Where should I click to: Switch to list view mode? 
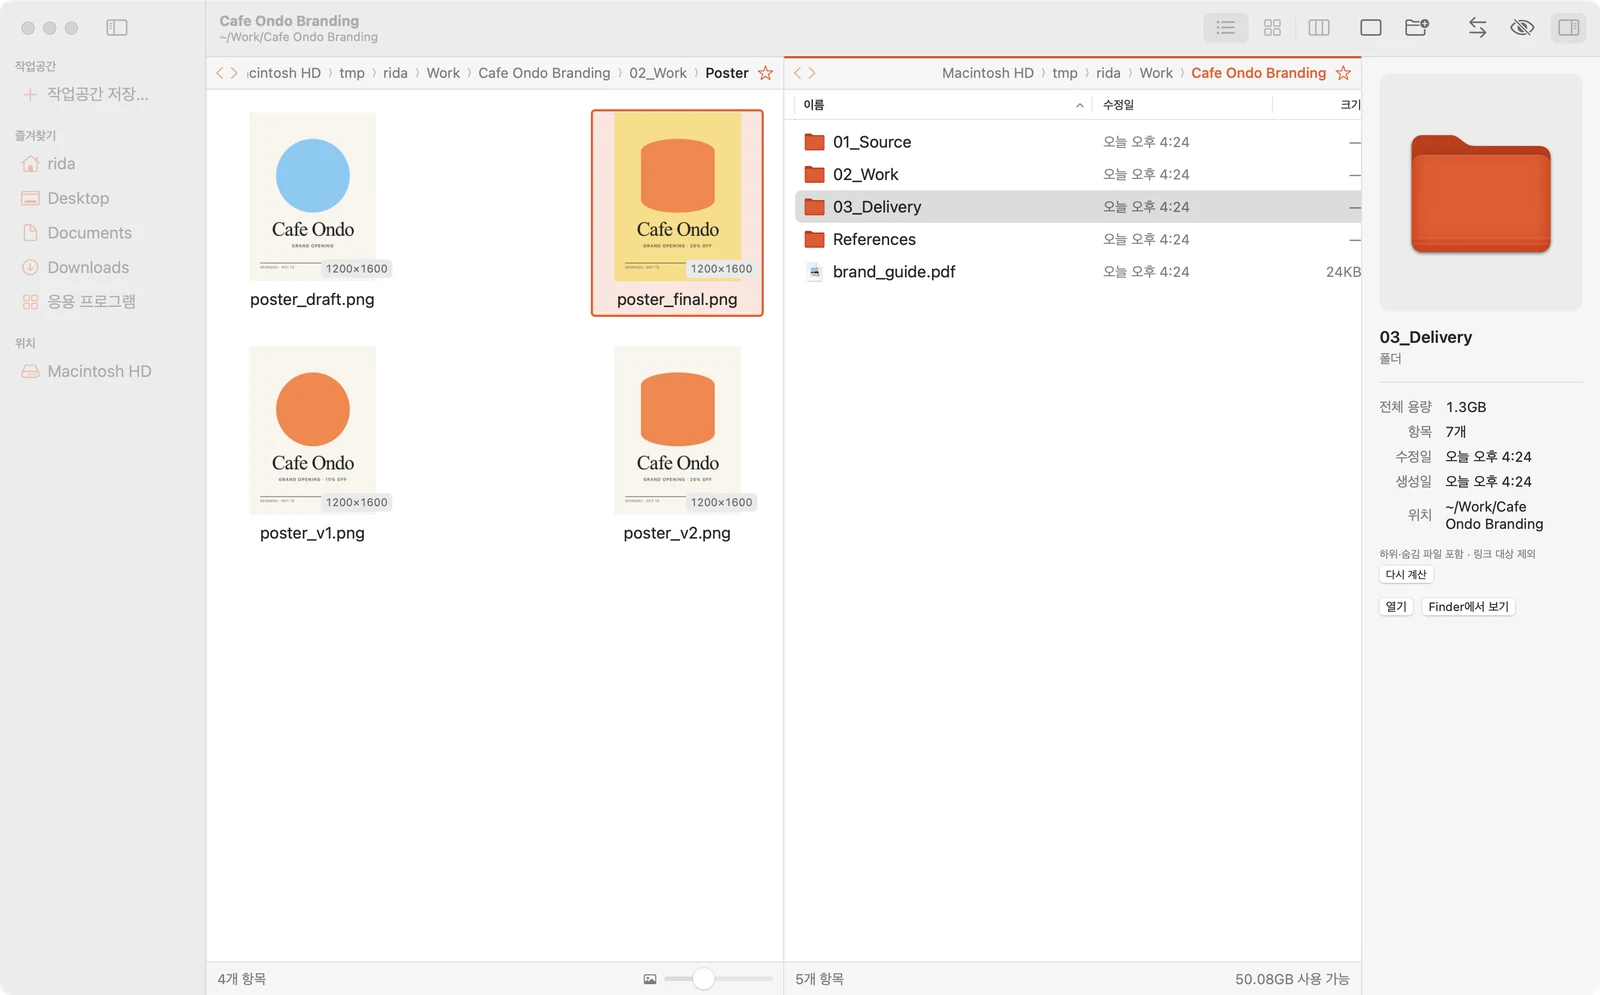(1225, 28)
